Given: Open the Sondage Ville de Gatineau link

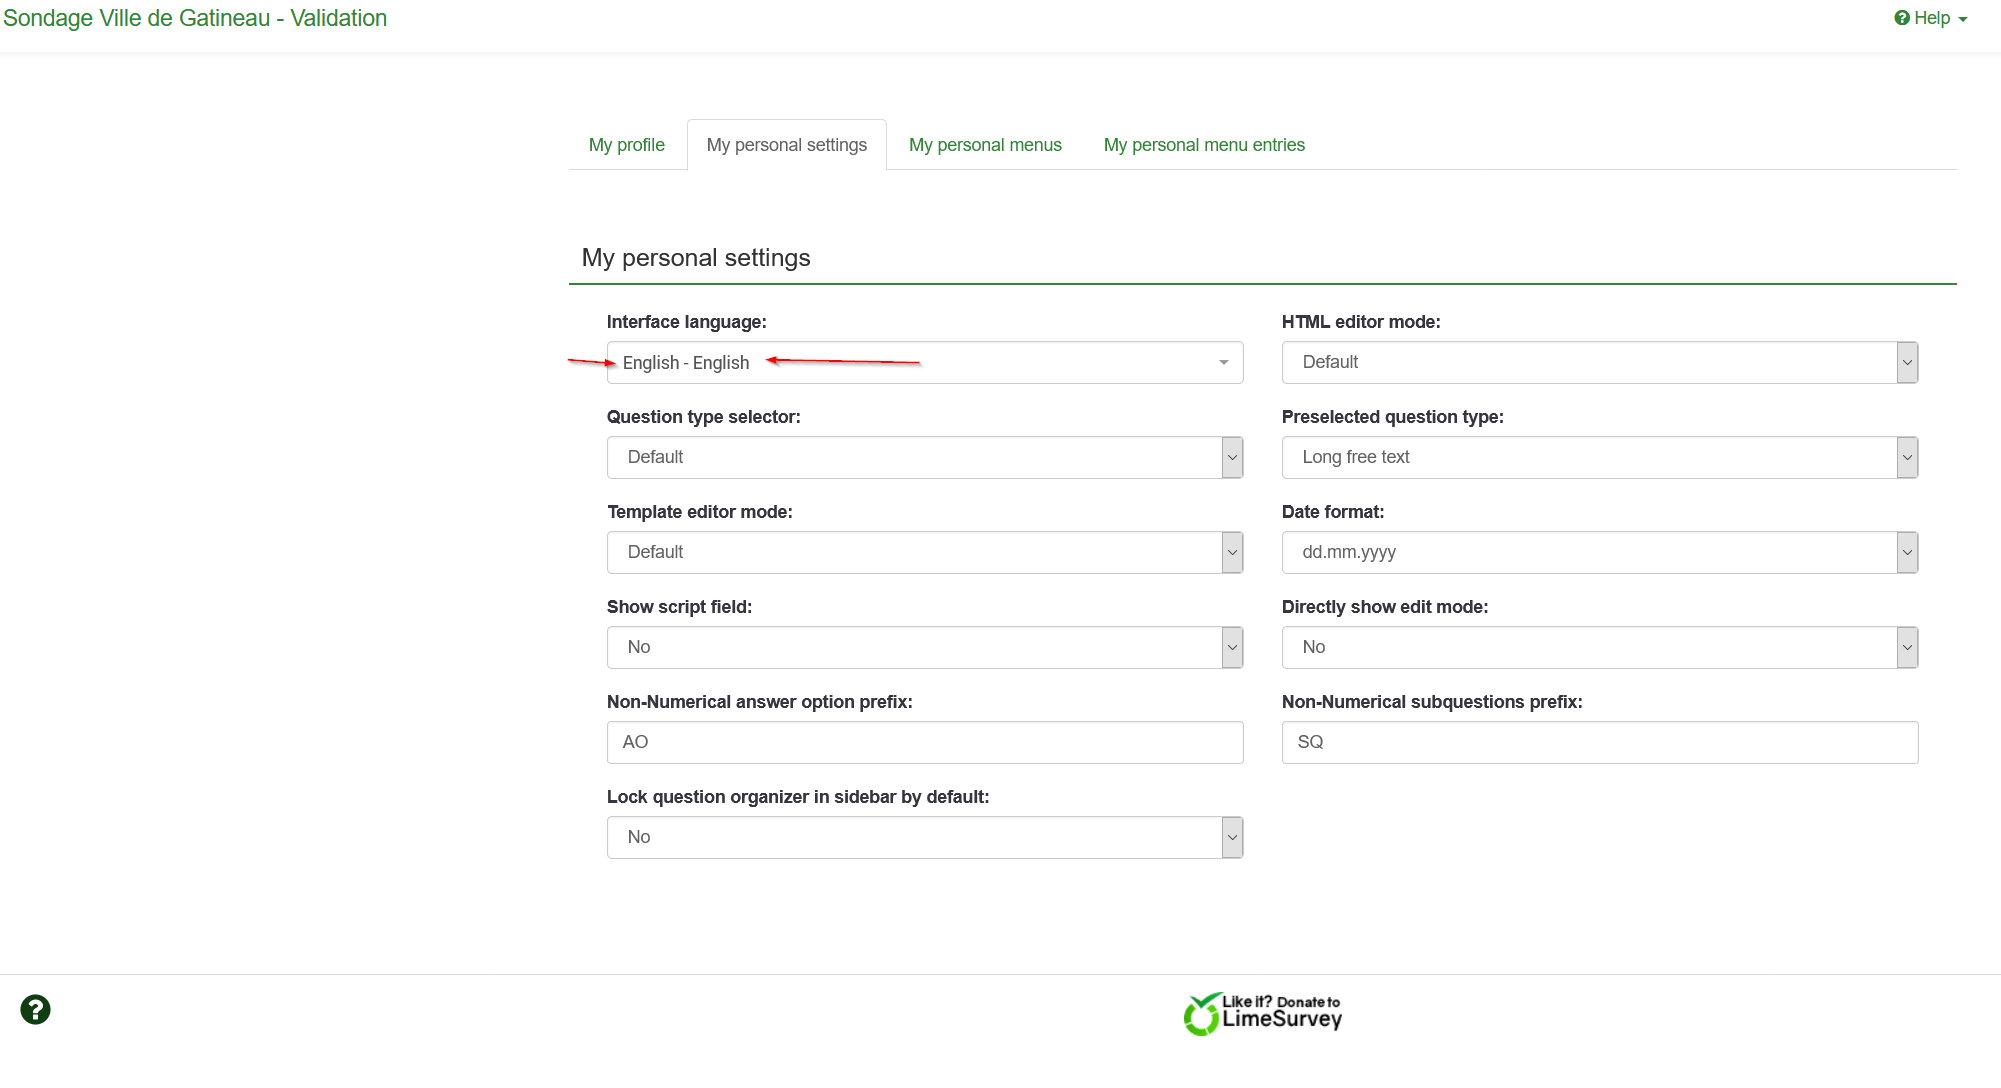Looking at the screenshot, I should [195, 18].
